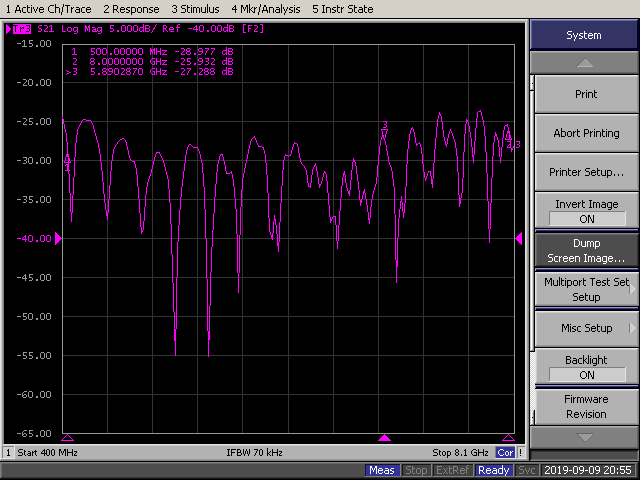Image resolution: width=640 pixels, height=480 pixels.
Task: Click the Stop status indicator
Action: pos(416,470)
